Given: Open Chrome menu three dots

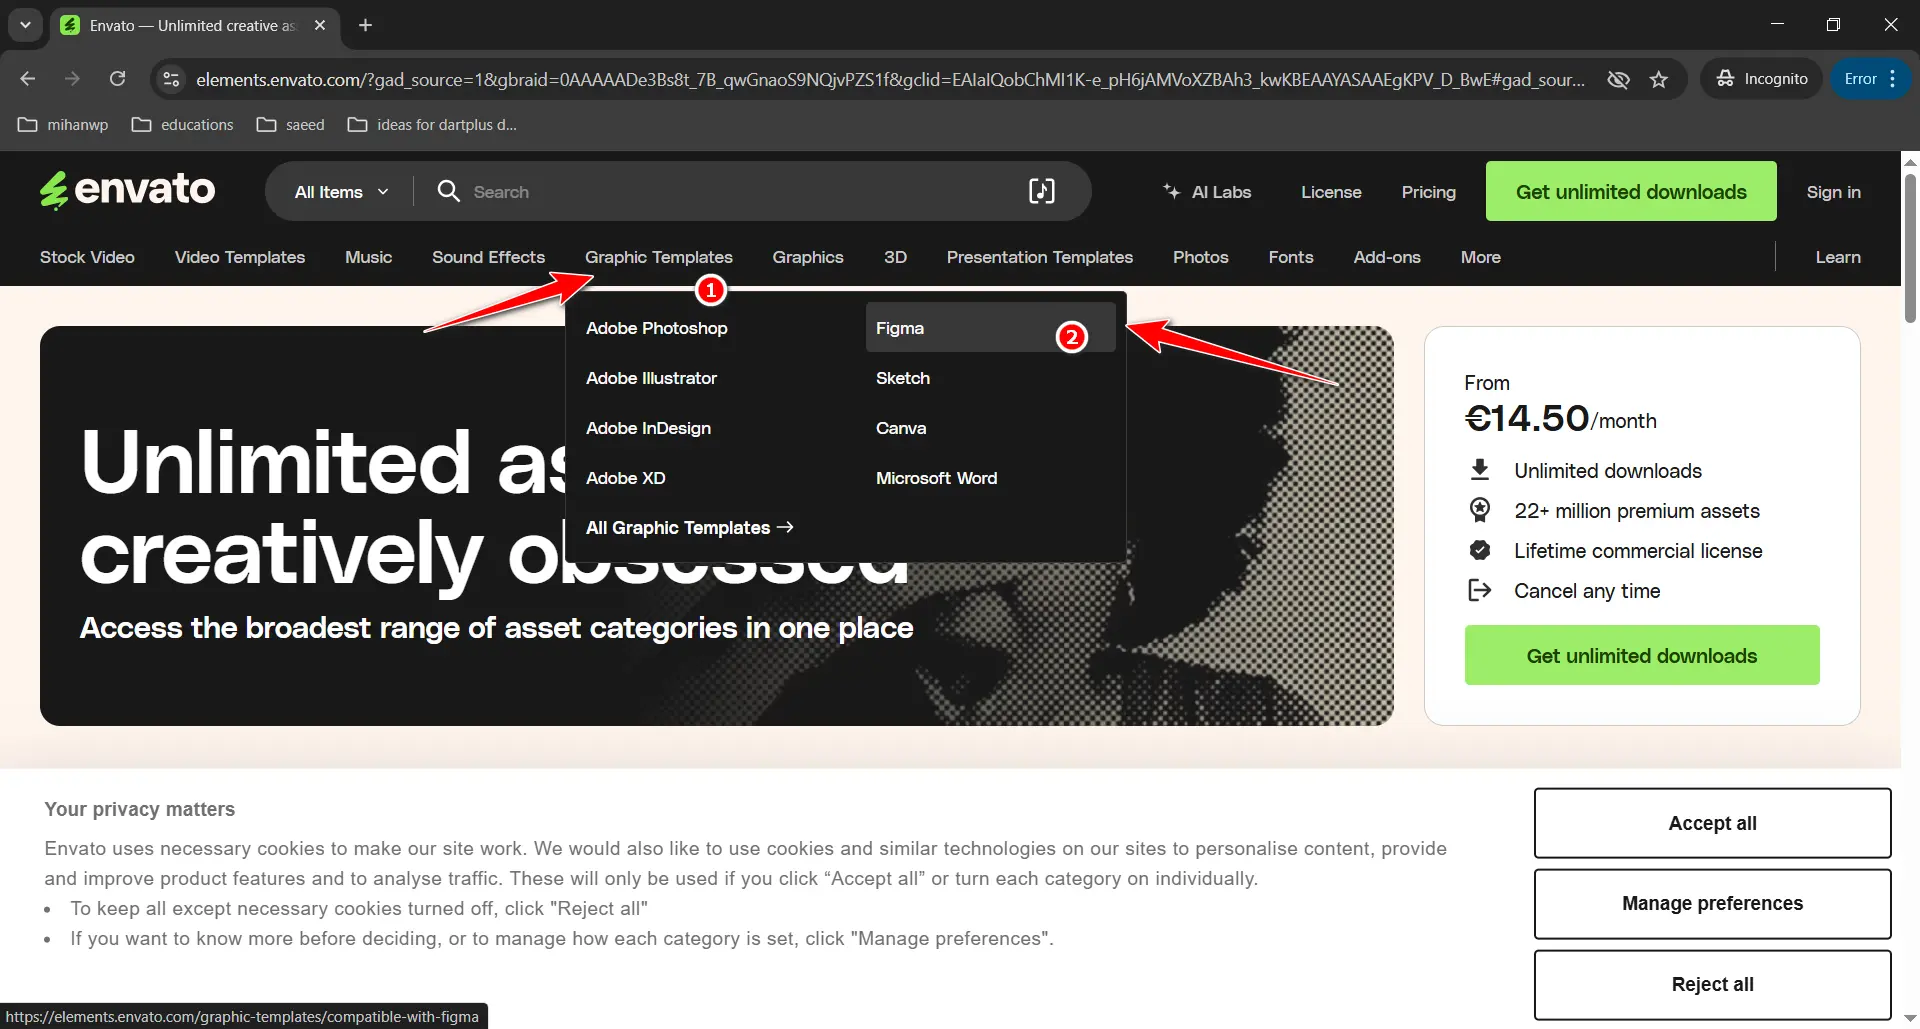Looking at the screenshot, I should point(1893,79).
